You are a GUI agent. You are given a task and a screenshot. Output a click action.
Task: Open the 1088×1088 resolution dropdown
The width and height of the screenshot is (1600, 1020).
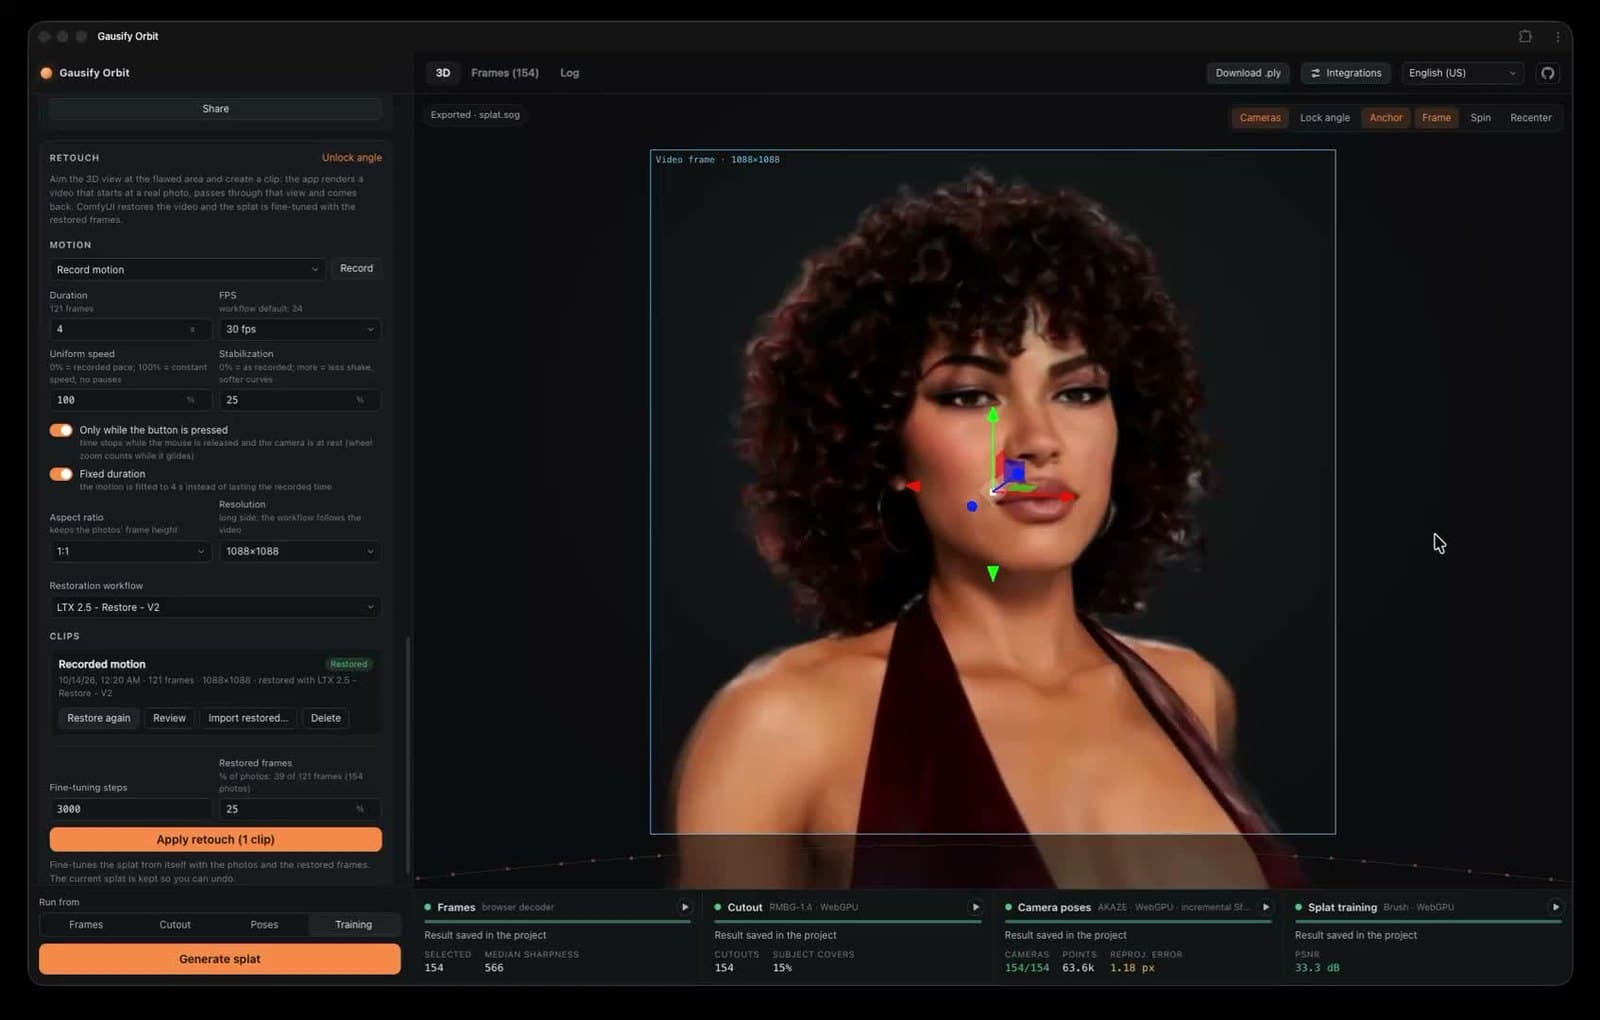tap(299, 551)
